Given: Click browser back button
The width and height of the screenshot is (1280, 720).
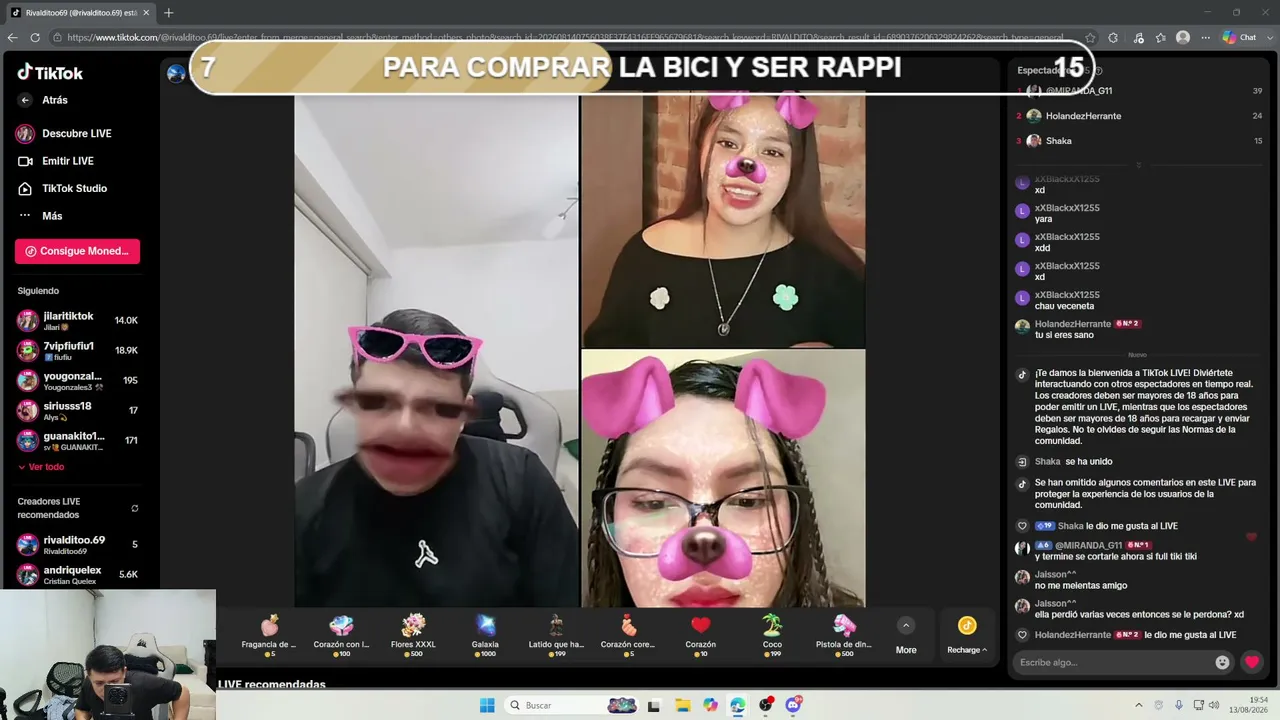Looking at the screenshot, I should point(12,38).
